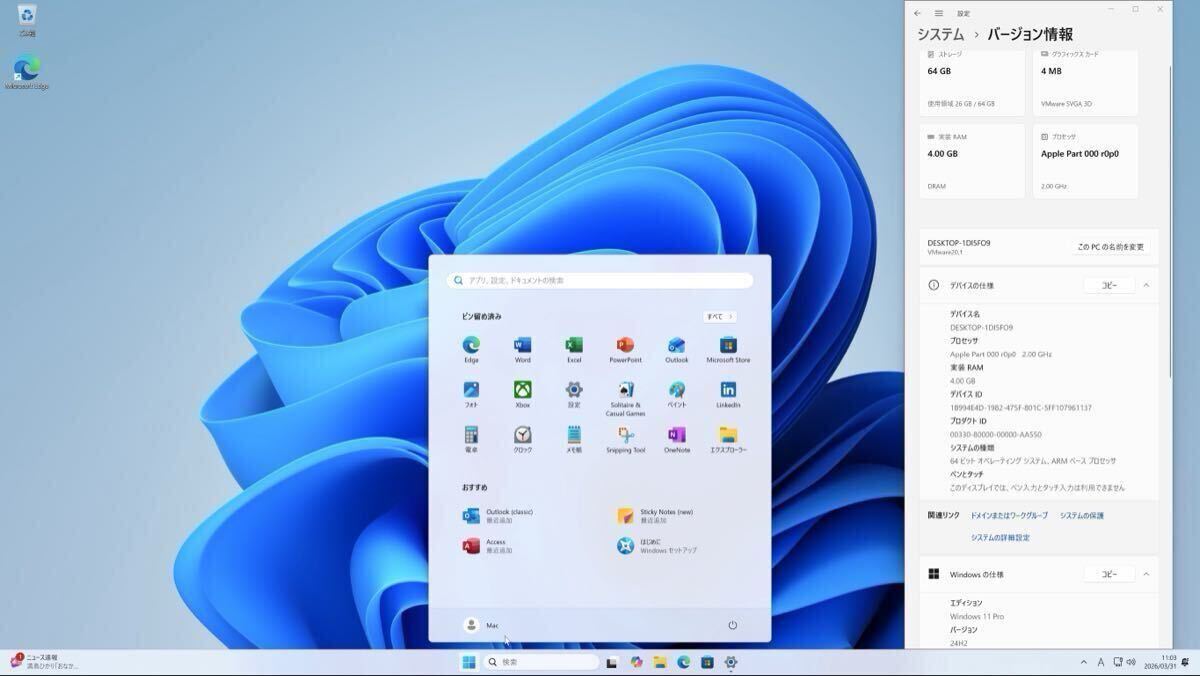Click the Windows Start button on taskbar
This screenshot has width=1200, height=676.
click(468, 662)
